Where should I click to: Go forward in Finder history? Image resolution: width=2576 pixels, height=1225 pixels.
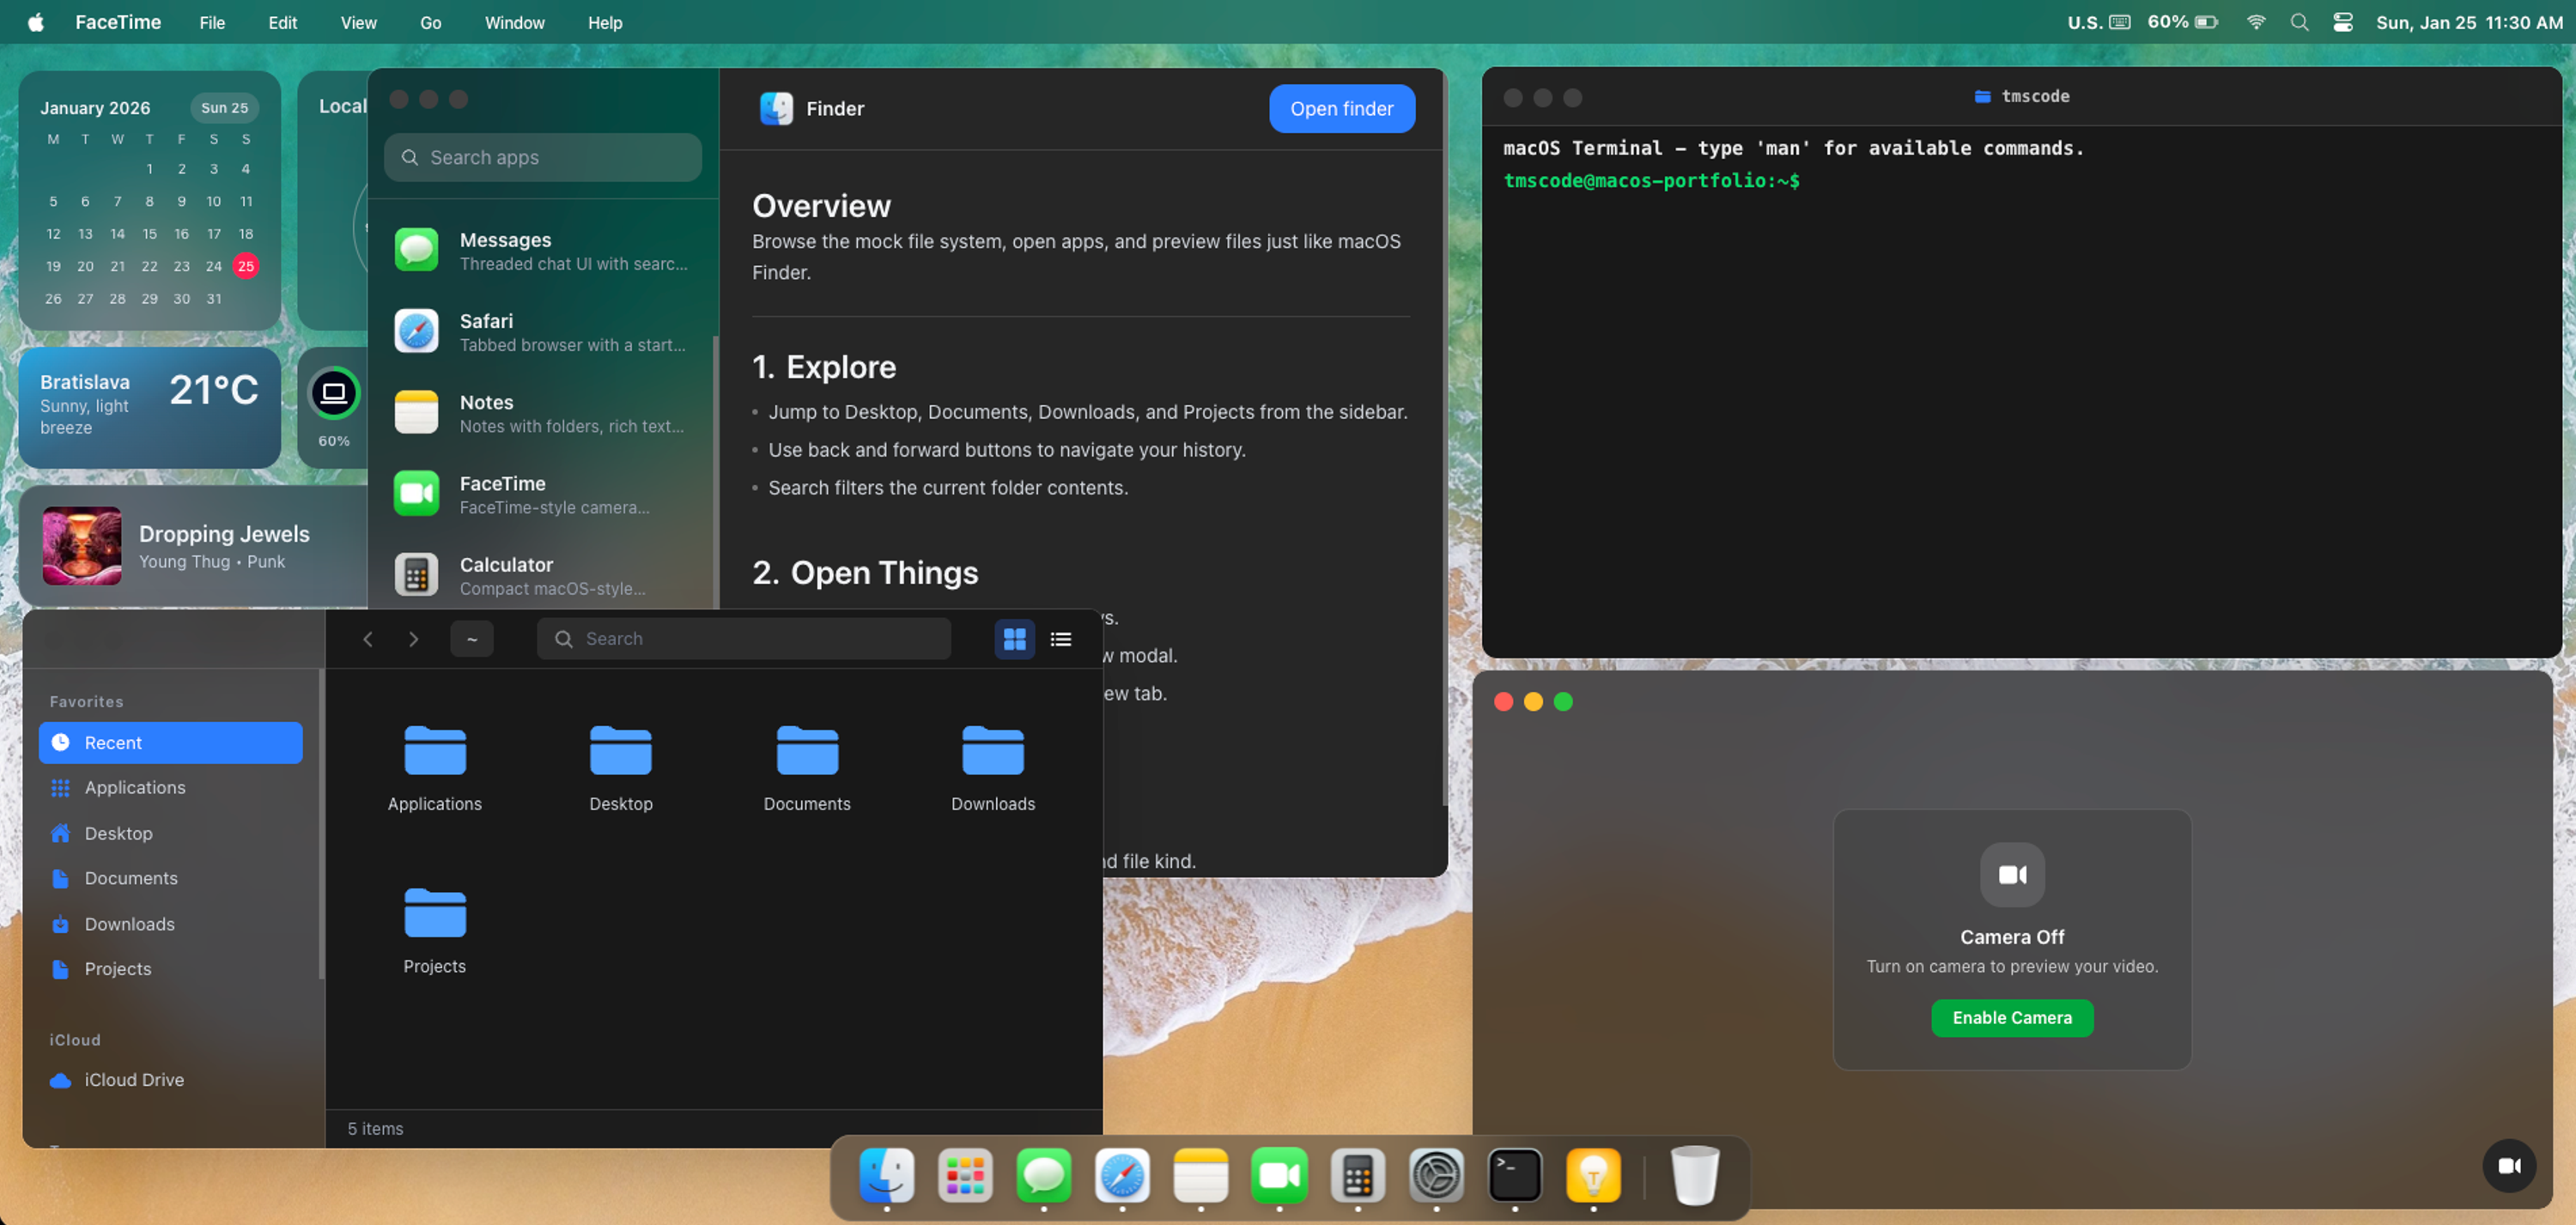pos(413,639)
